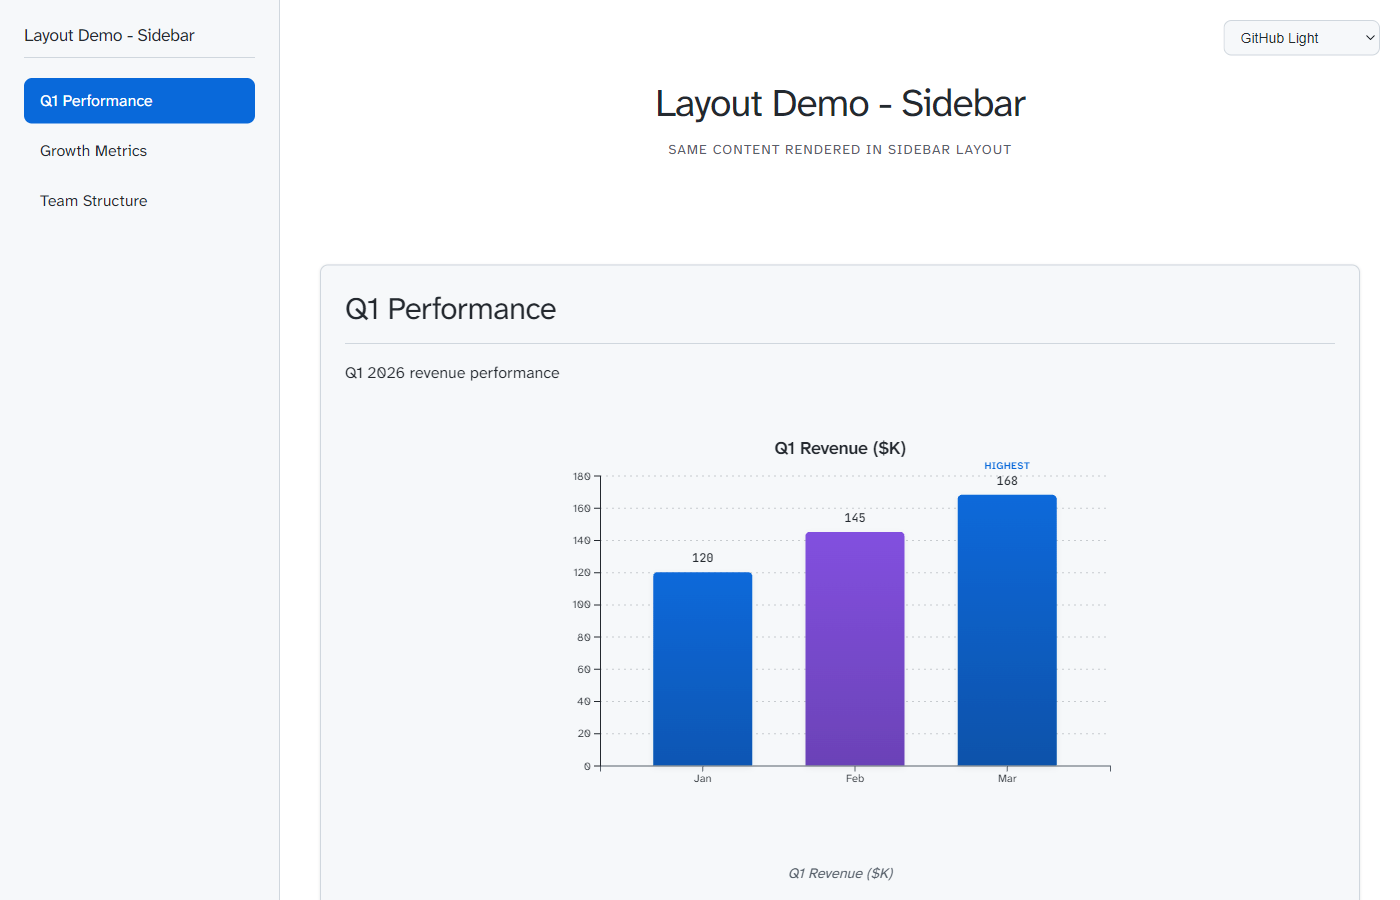Click the chart title Q1 Revenue ($K)
Image resolution: width=1400 pixels, height=900 pixels.
840,448
